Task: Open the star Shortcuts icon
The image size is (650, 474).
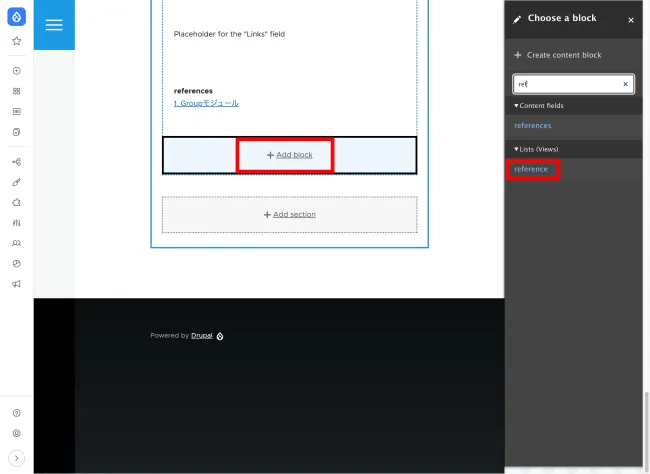Action: 16,41
